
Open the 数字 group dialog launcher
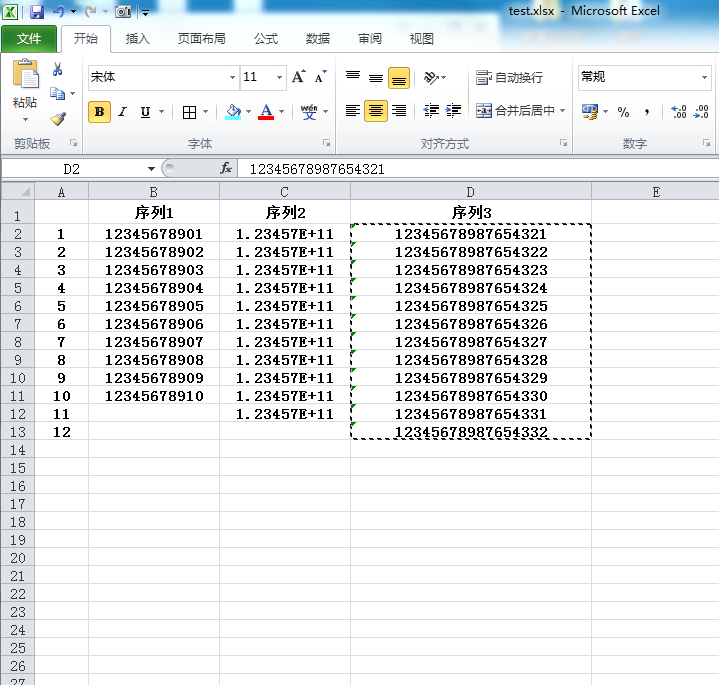pos(706,144)
